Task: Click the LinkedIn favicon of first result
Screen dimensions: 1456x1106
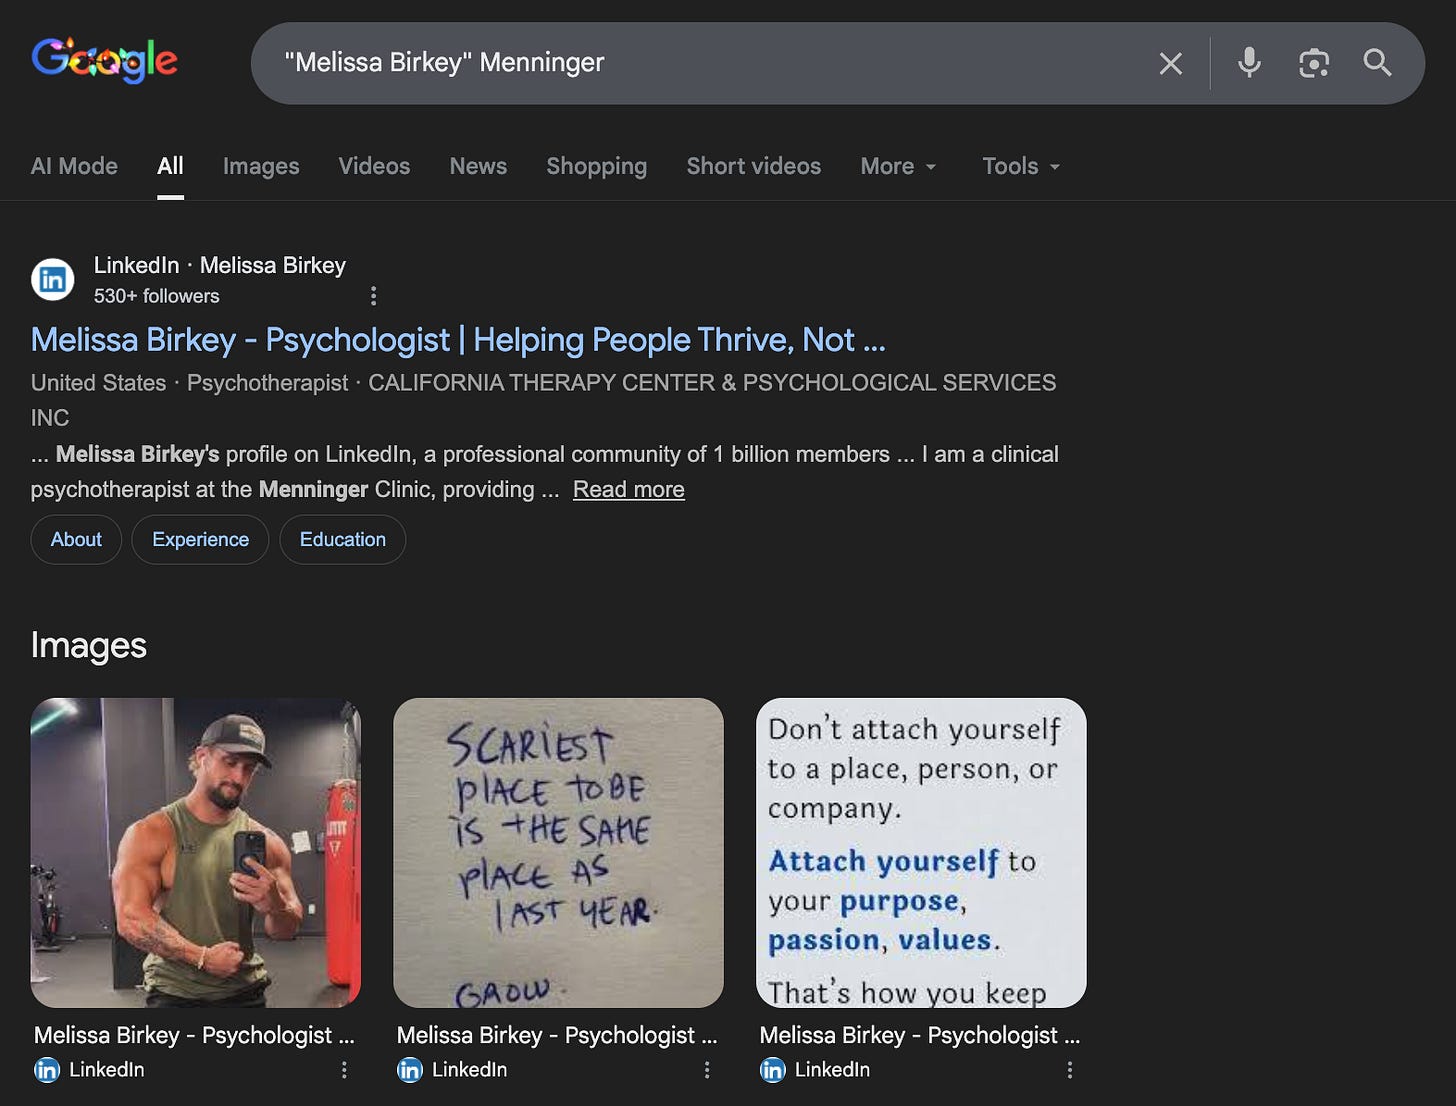Action: 53,280
